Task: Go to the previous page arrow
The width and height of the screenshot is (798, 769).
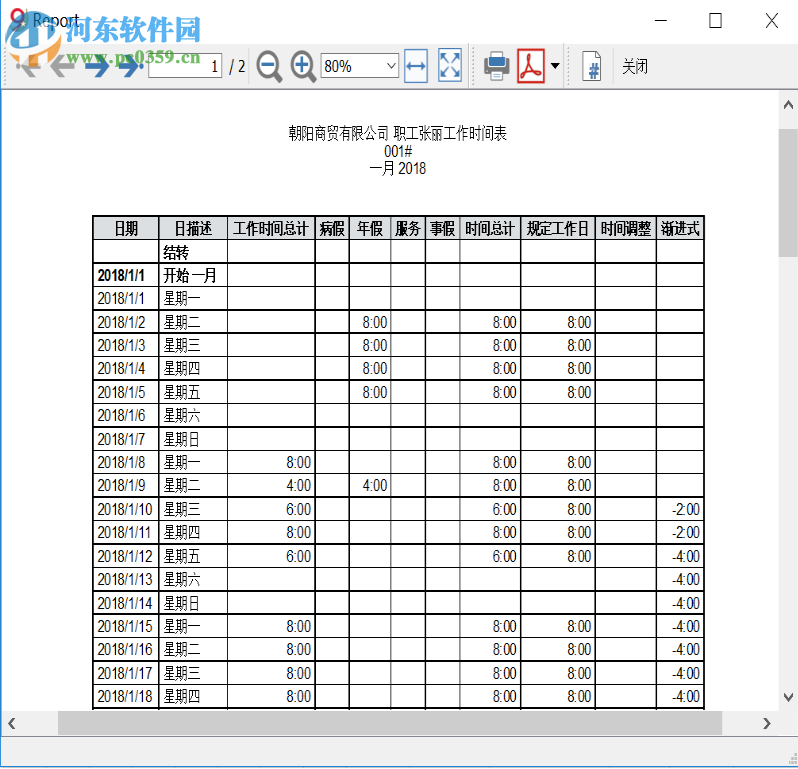Action: tap(63, 66)
